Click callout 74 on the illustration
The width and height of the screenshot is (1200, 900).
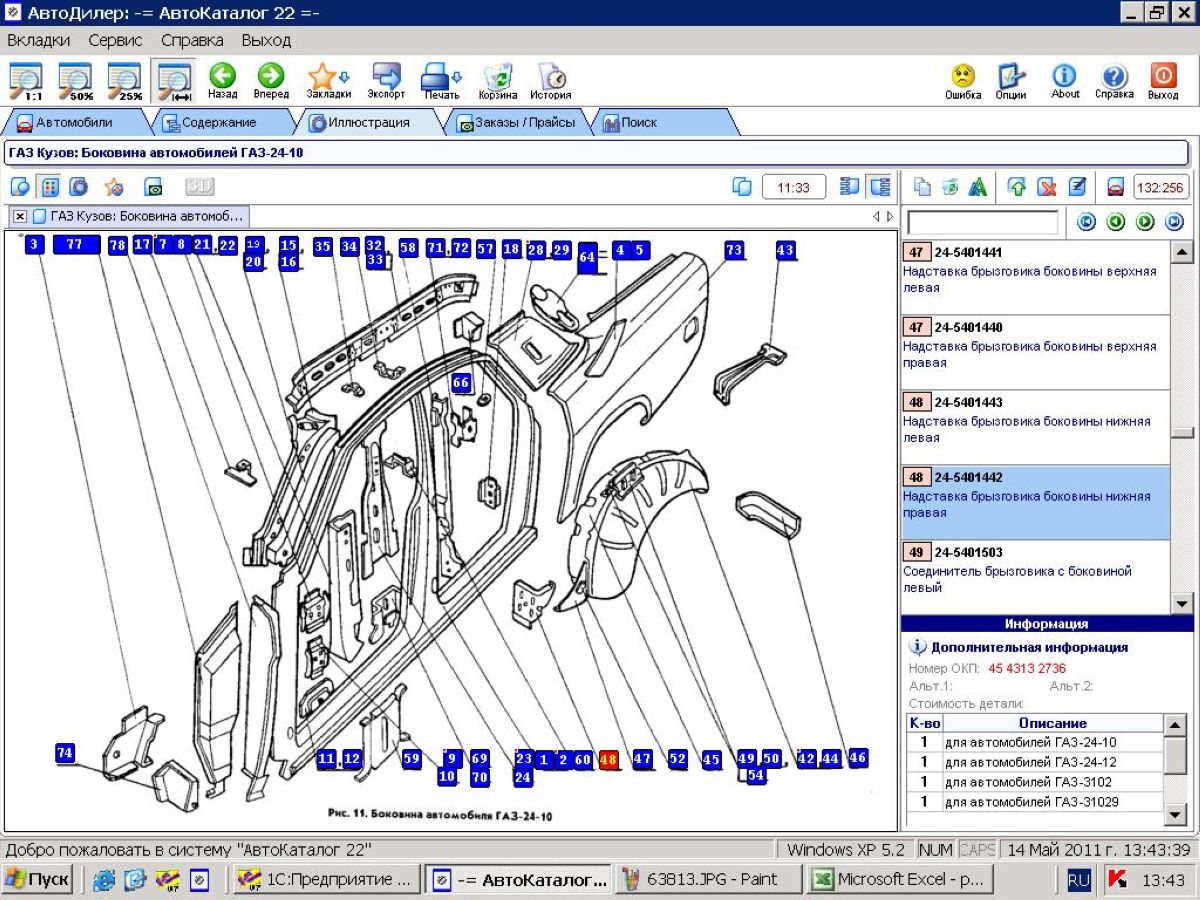(65, 753)
